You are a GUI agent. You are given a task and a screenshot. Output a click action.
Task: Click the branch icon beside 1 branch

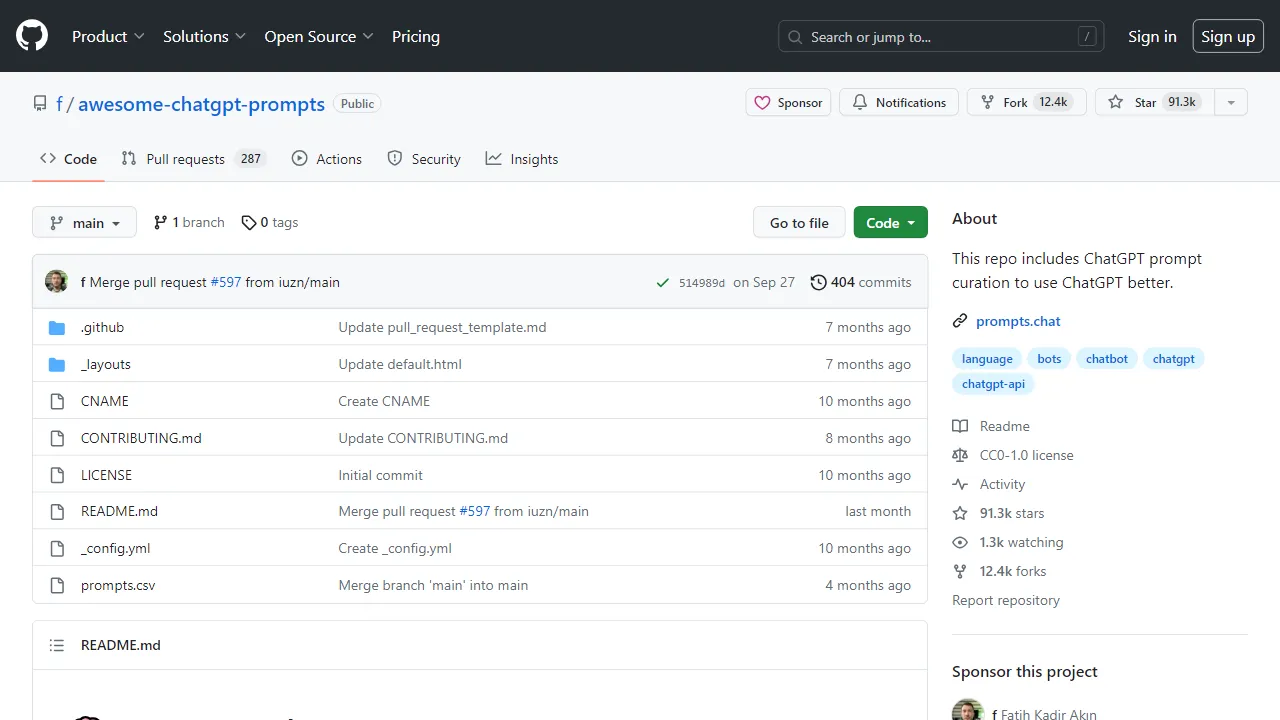click(x=160, y=223)
